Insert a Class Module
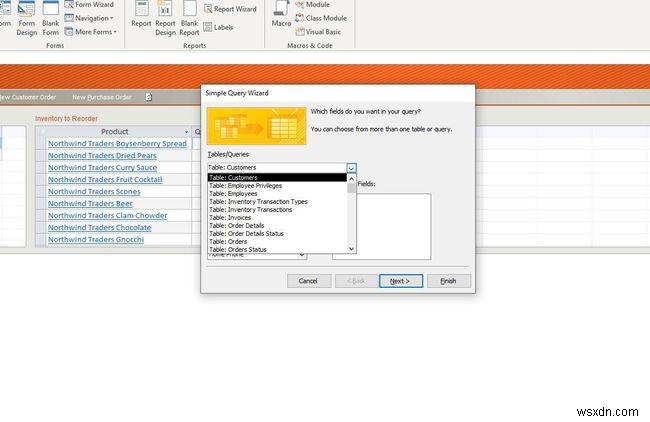The width and height of the screenshot is (650, 422). click(x=321, y=18)
